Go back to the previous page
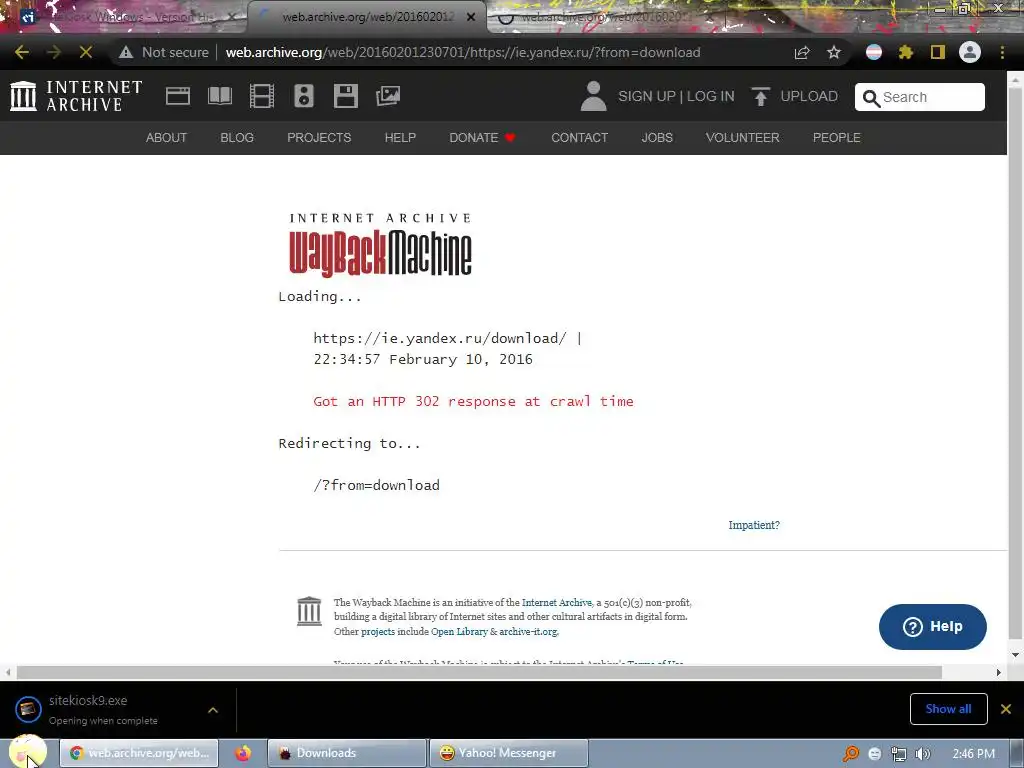The height and width of the screenshot is (768, 1024). pos(22,52)
